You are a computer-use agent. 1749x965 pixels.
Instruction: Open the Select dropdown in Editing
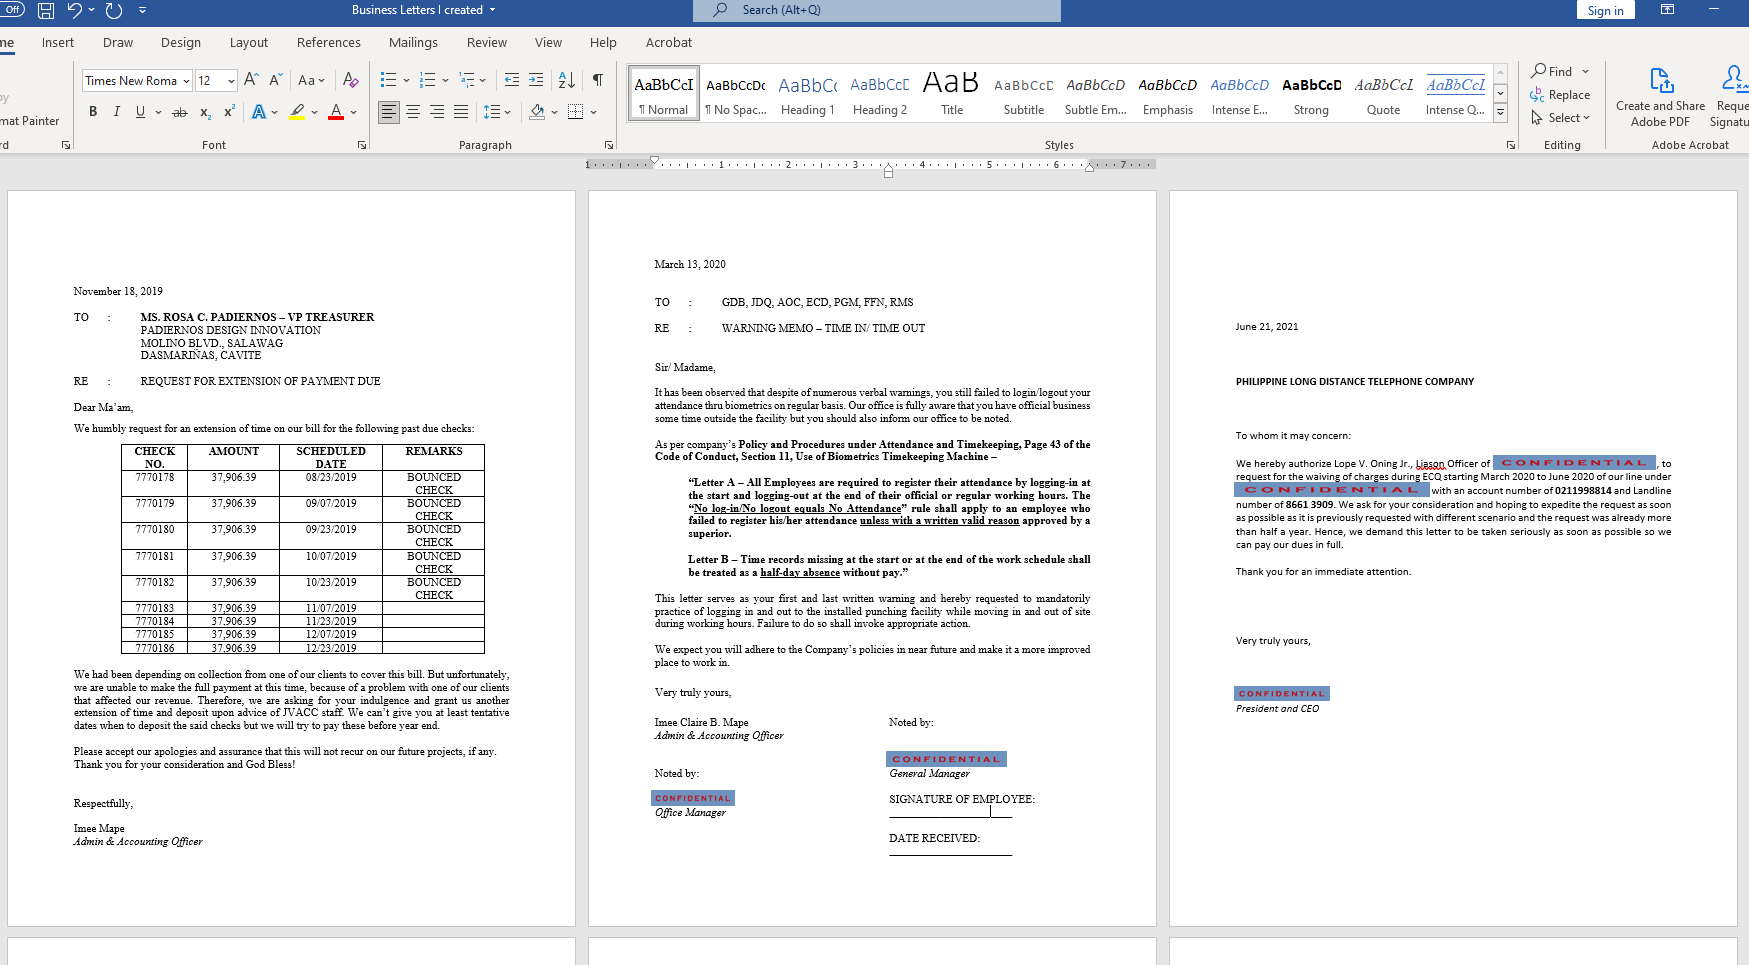click(x=1561, y=118)
